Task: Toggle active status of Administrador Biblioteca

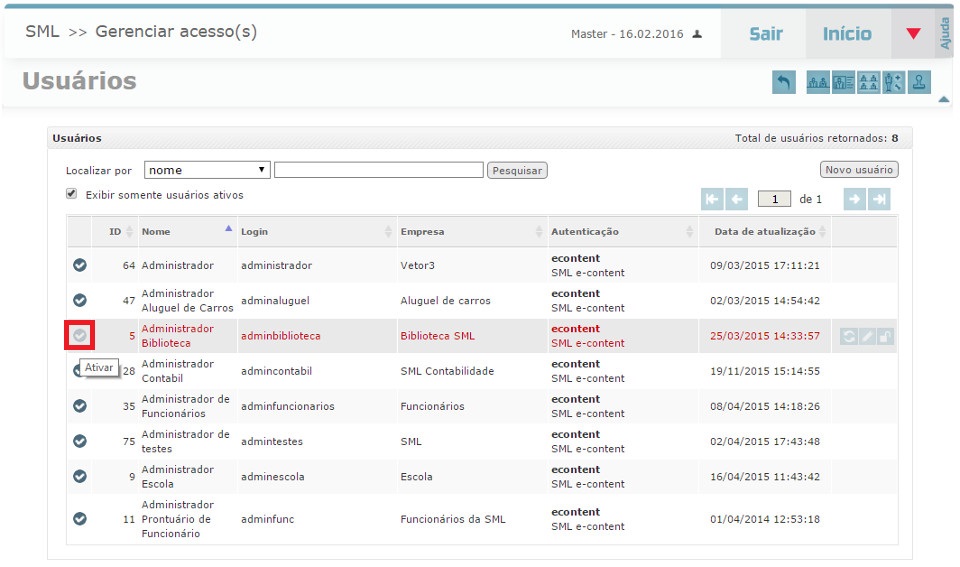Action: click(x=80, y=336)
